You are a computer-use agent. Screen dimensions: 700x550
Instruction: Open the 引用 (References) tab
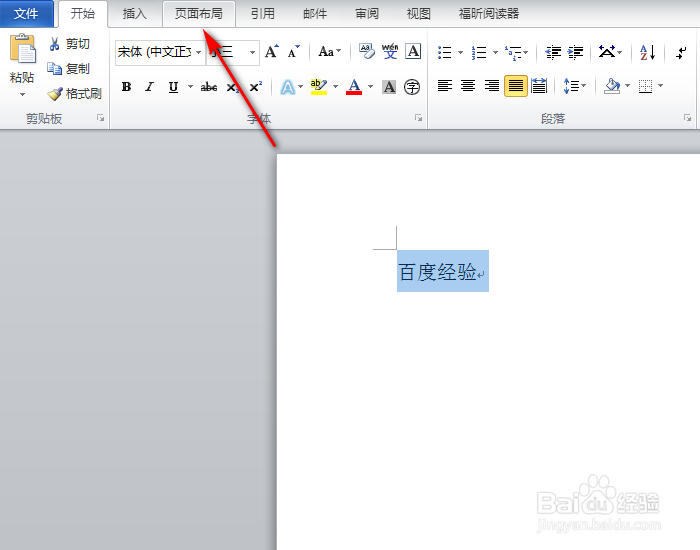coord(262,14)
